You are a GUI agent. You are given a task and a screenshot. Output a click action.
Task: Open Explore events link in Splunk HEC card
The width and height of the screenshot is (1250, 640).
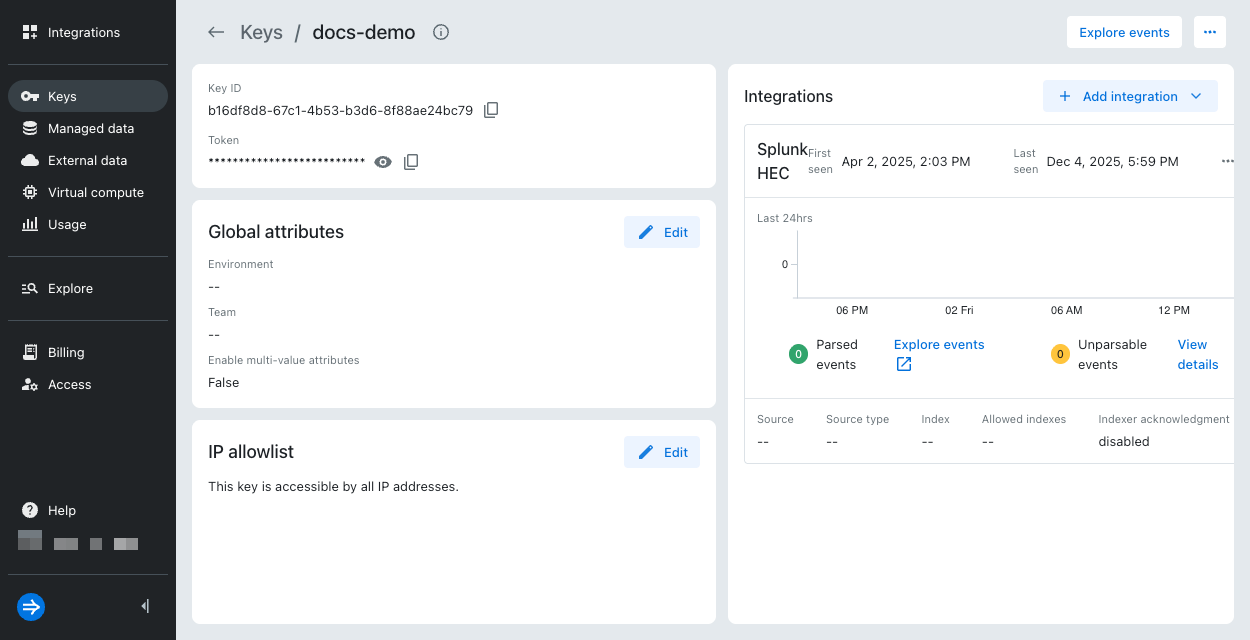pyautogui.click(x=939, y=344)
